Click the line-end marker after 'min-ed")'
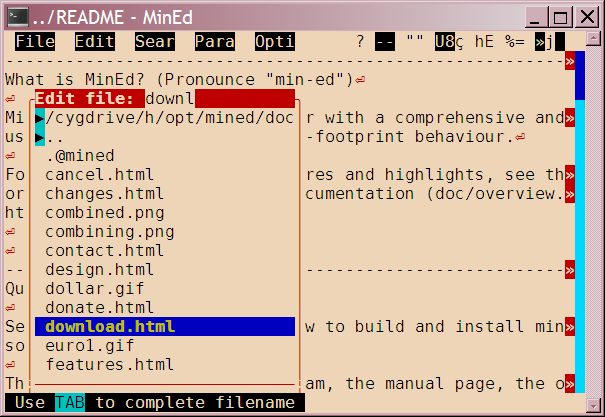Screen dimensions: 605x417 (x=360, y=80)
